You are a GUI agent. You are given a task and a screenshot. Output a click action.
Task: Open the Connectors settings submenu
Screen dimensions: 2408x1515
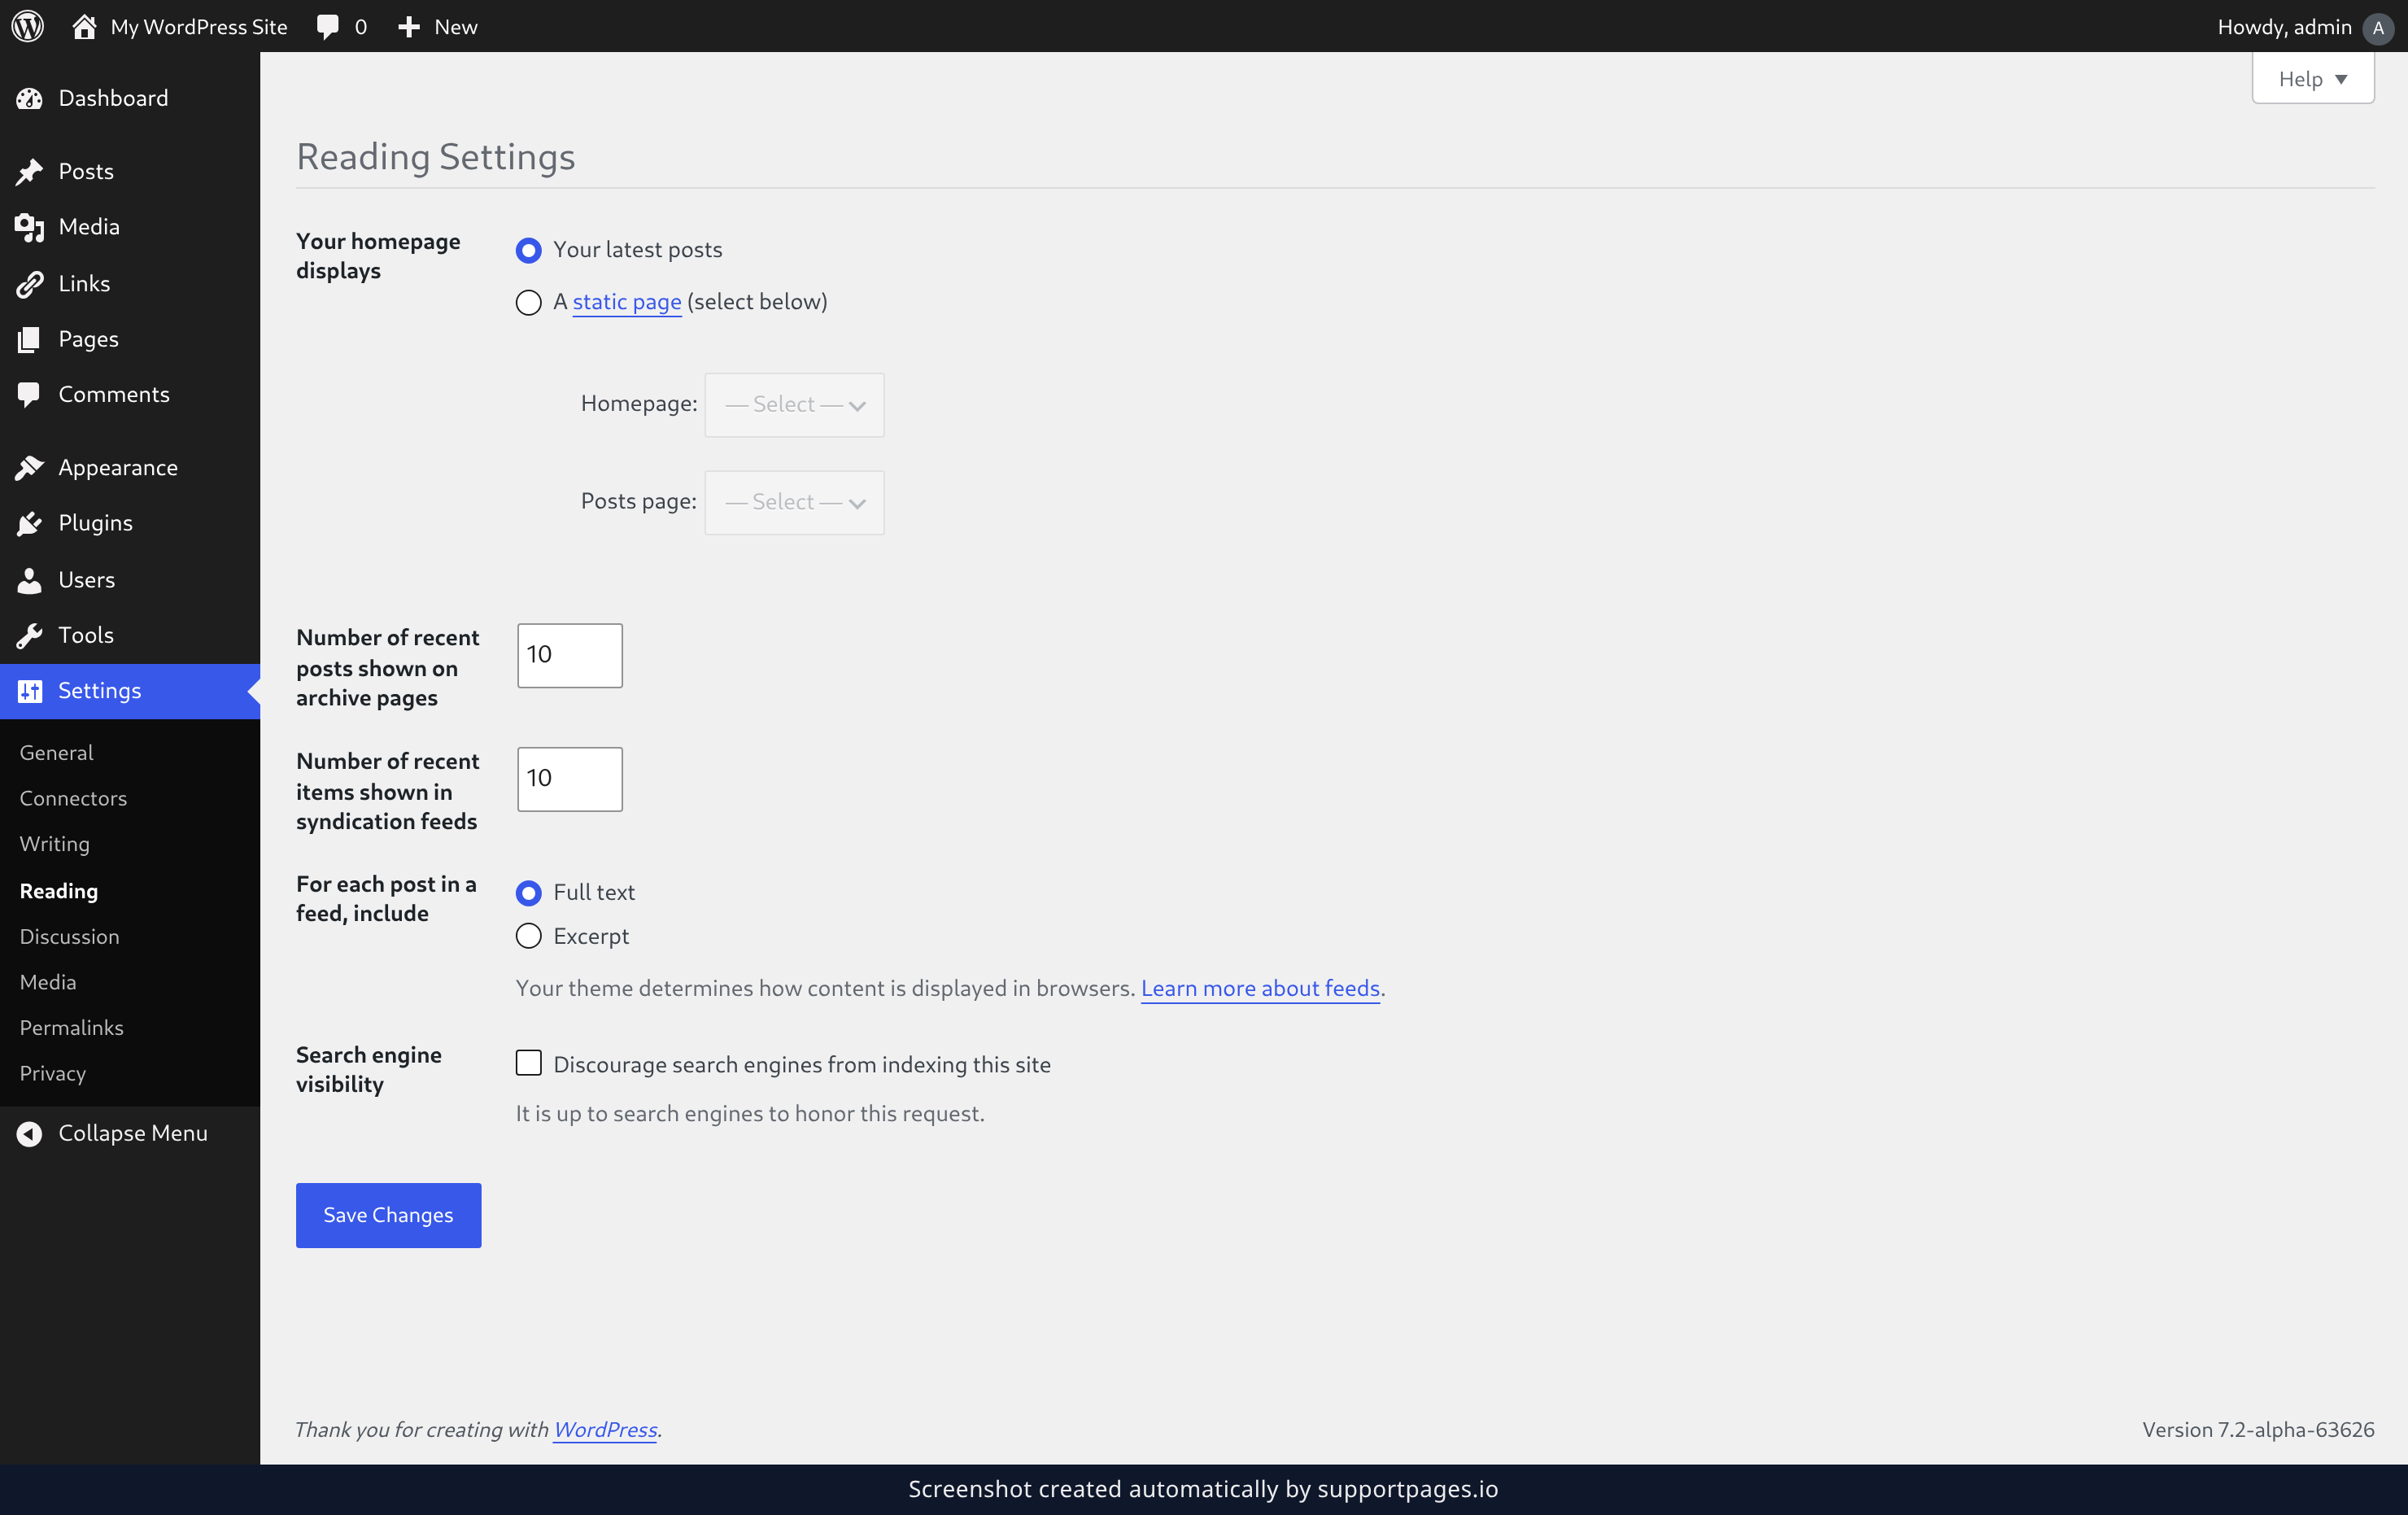coord(73,798)
